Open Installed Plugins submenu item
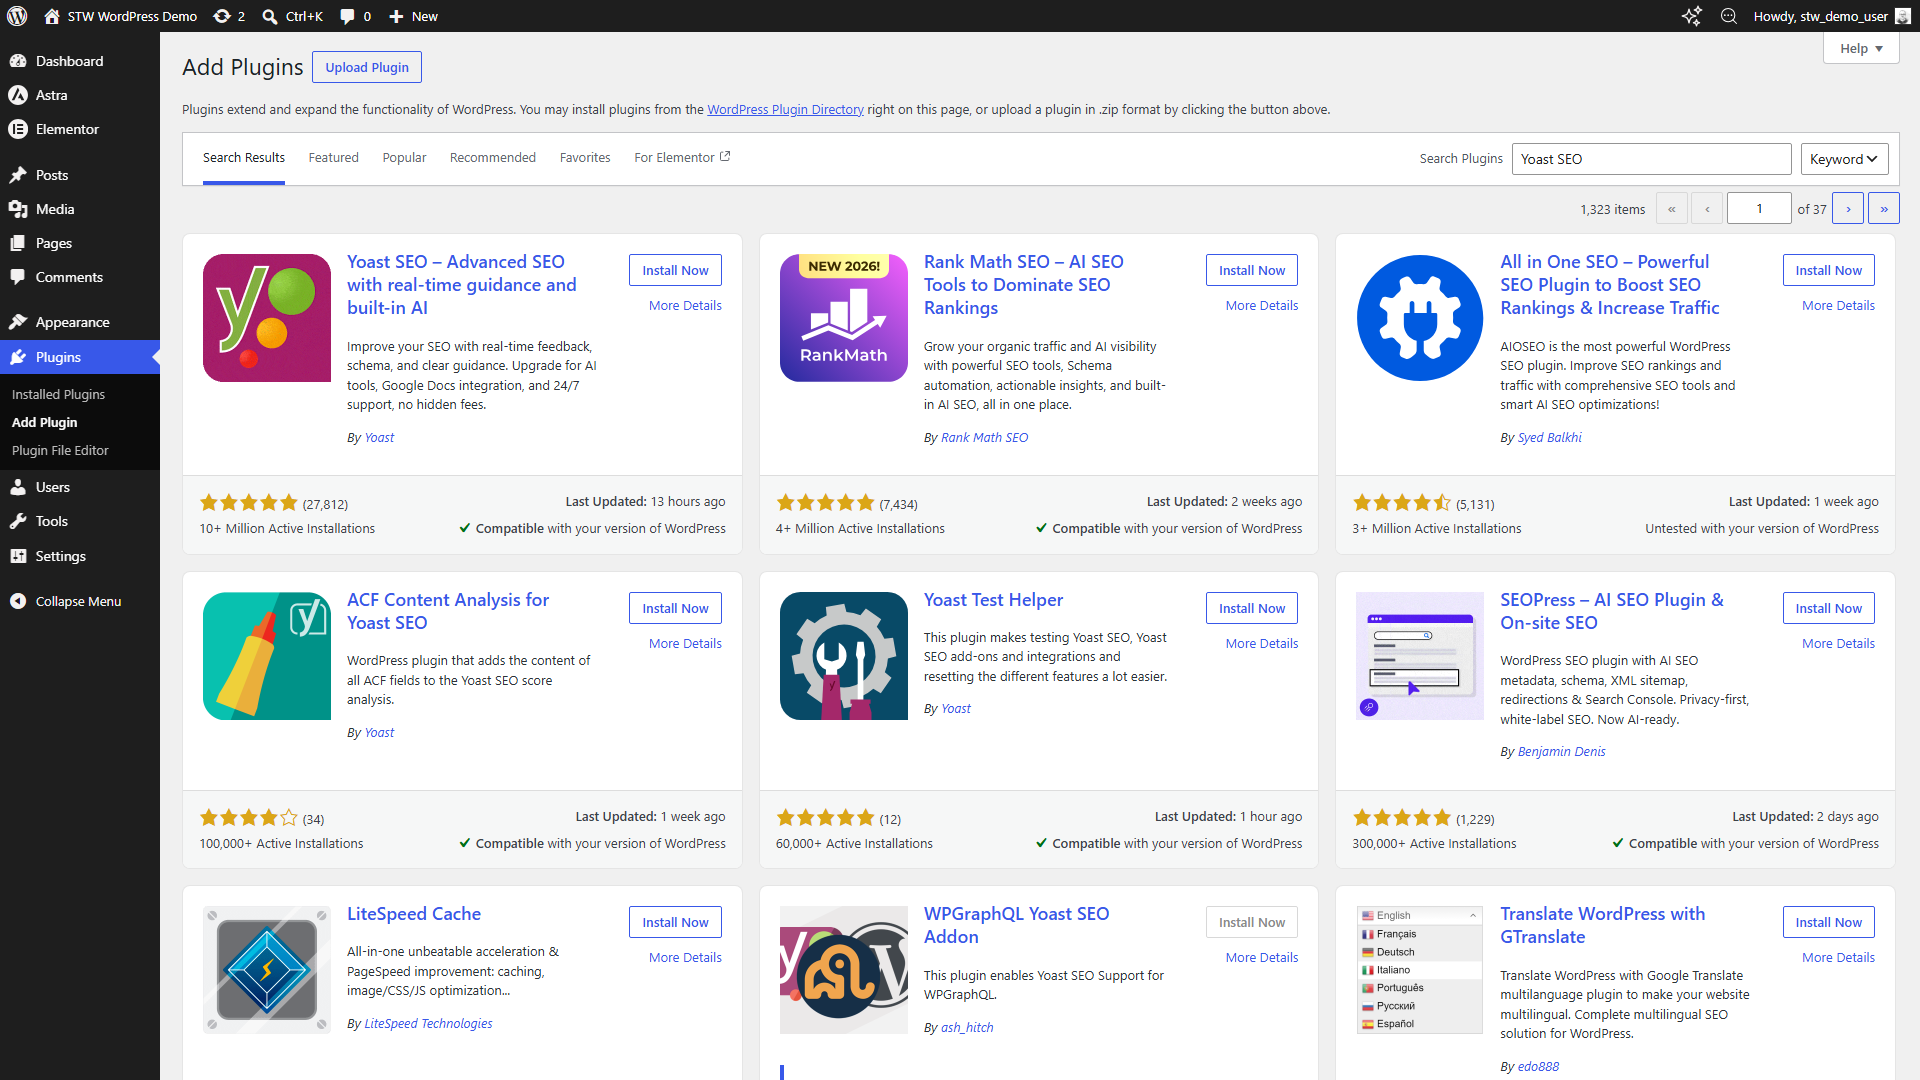The width and height of the screenshot is (1920, 1080). coord(58,394)
